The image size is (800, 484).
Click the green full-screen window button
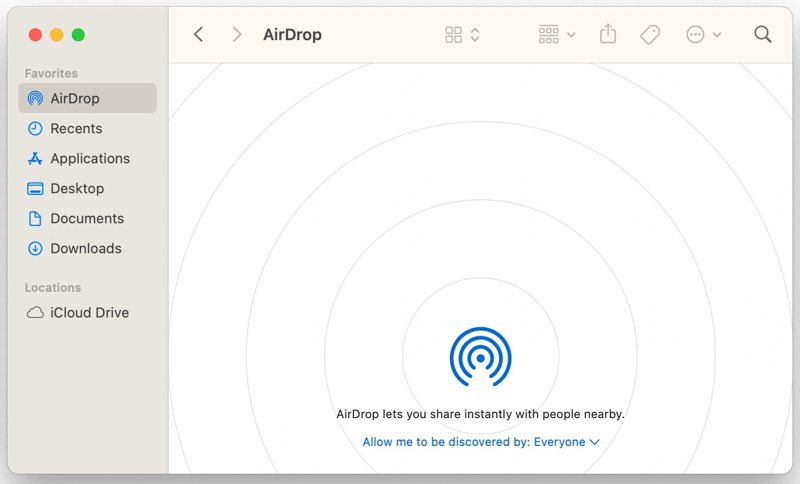click(78, 35)
